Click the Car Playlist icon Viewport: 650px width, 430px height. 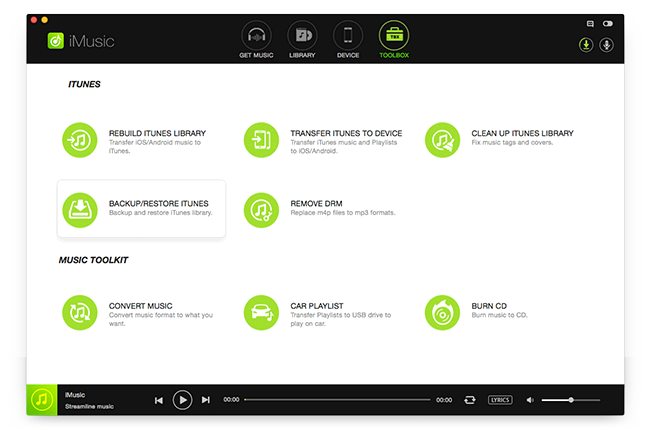261,313
